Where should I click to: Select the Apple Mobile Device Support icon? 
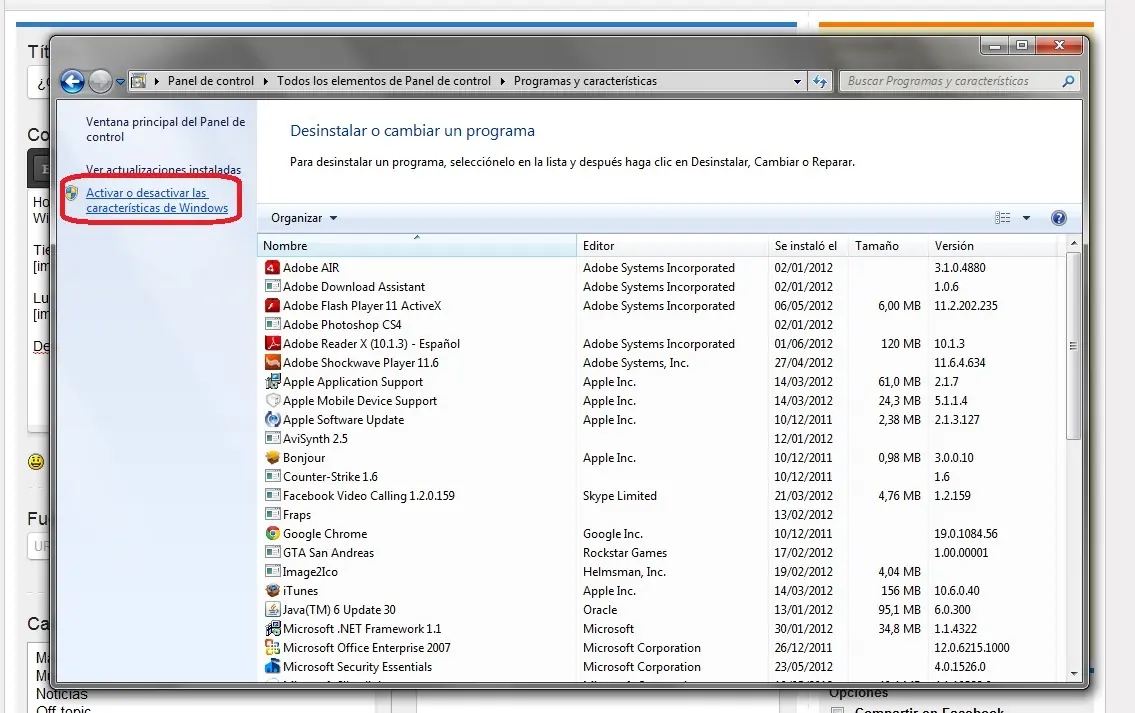tap(272, 400)
